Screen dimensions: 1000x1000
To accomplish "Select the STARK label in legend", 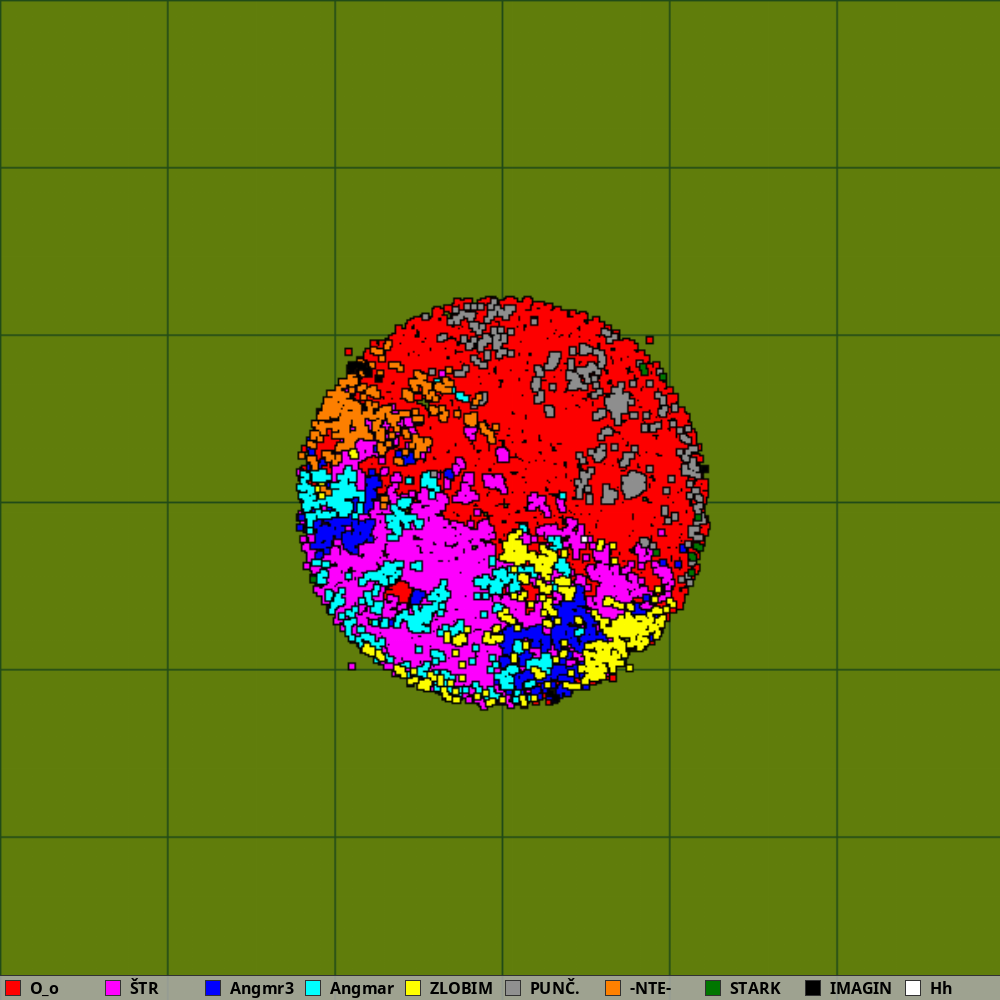I will click(x=755, y=988).
